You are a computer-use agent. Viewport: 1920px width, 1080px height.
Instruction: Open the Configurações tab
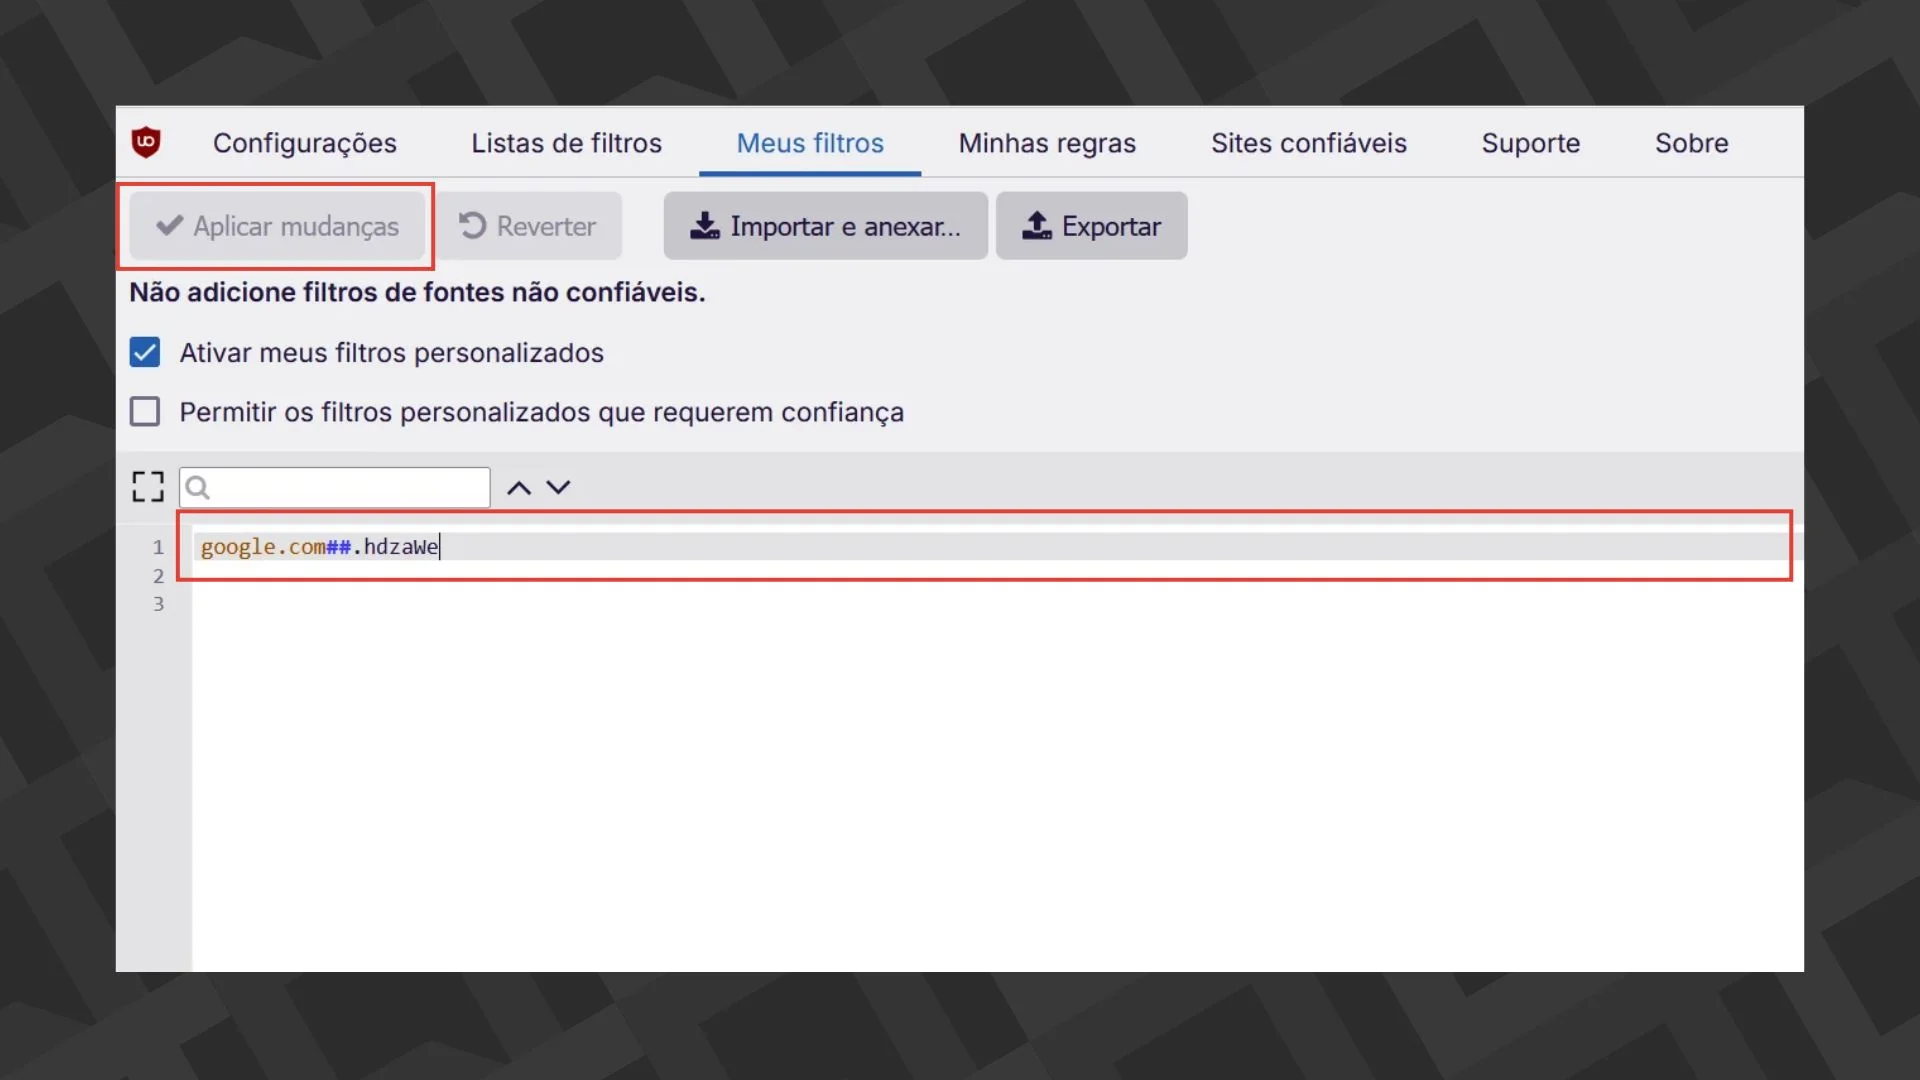305,143
